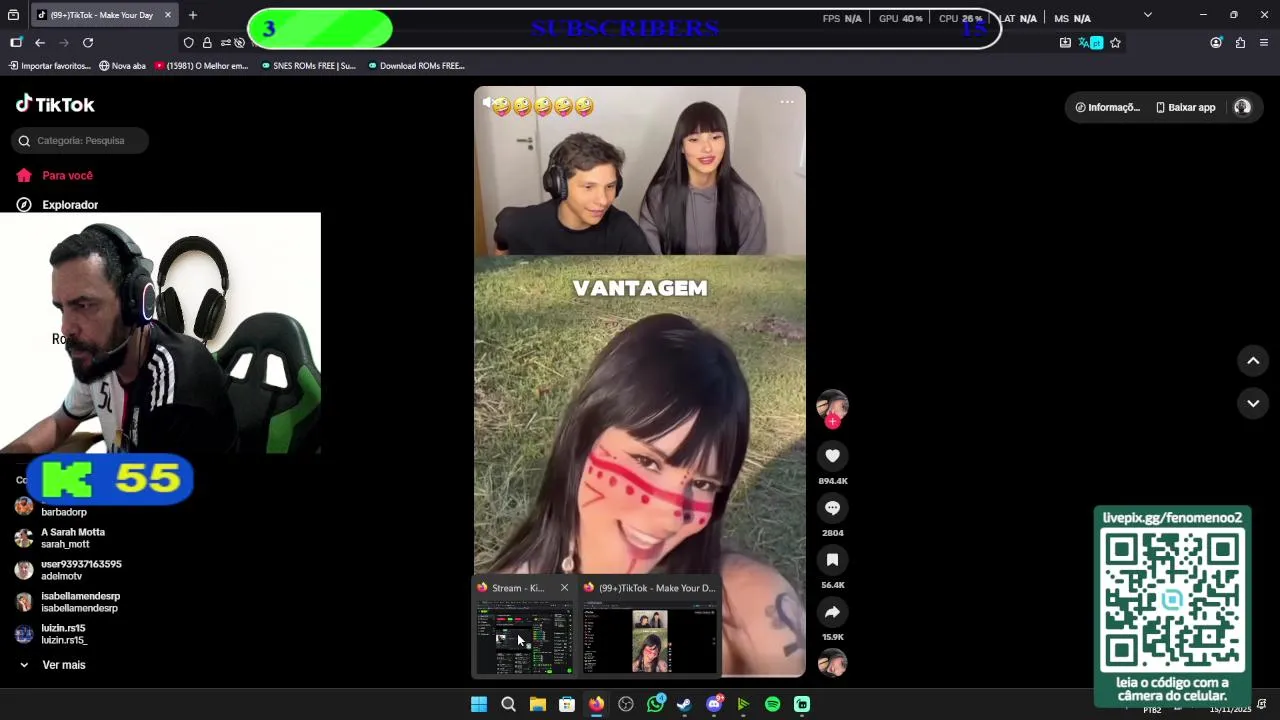Expand following list with Ver mais

(x=52, y=665)
